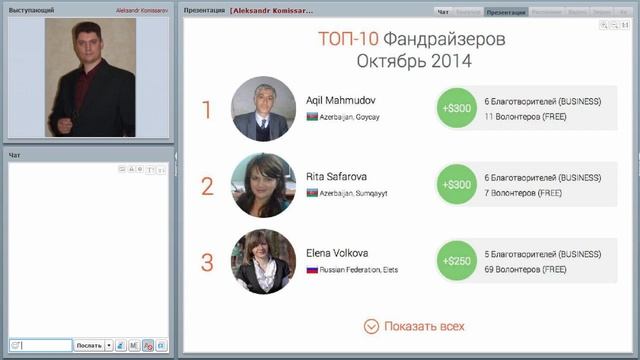Click the ТОП-10 Фандрайзеров heading
This screenshot has width=640, height=360.
(412, 39)
